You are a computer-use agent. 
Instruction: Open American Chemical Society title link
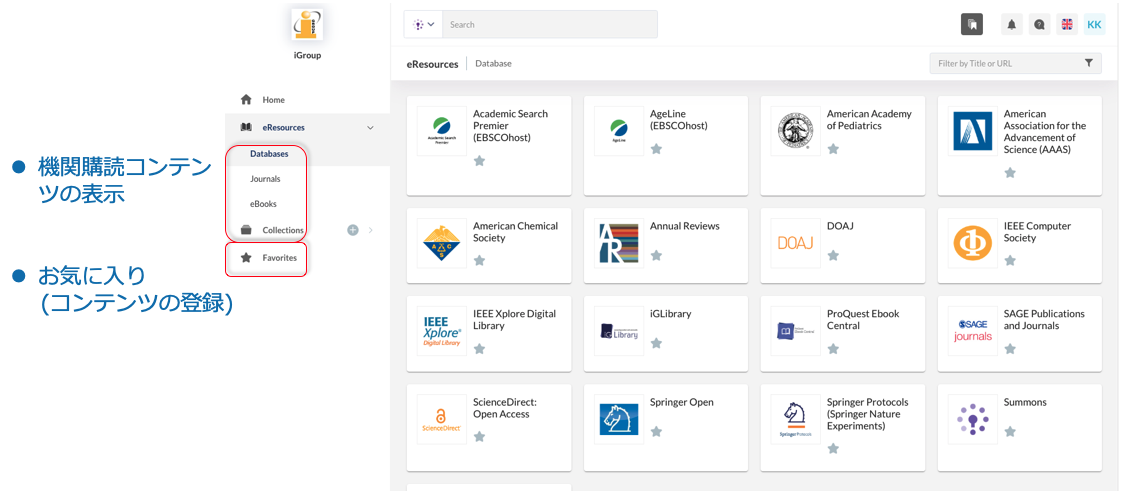point(515,232)
